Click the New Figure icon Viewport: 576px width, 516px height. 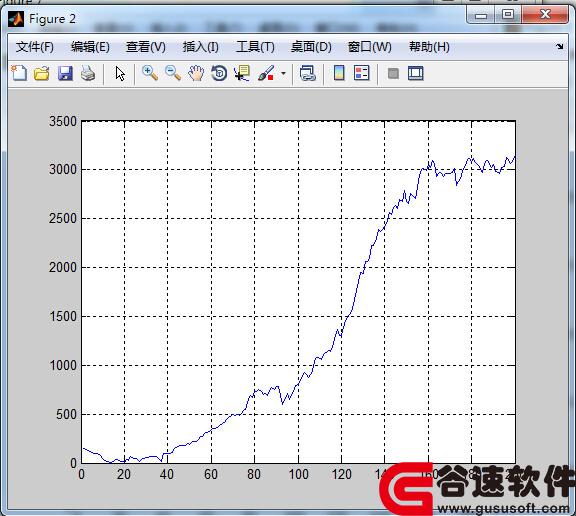click(x=19, y=73)
